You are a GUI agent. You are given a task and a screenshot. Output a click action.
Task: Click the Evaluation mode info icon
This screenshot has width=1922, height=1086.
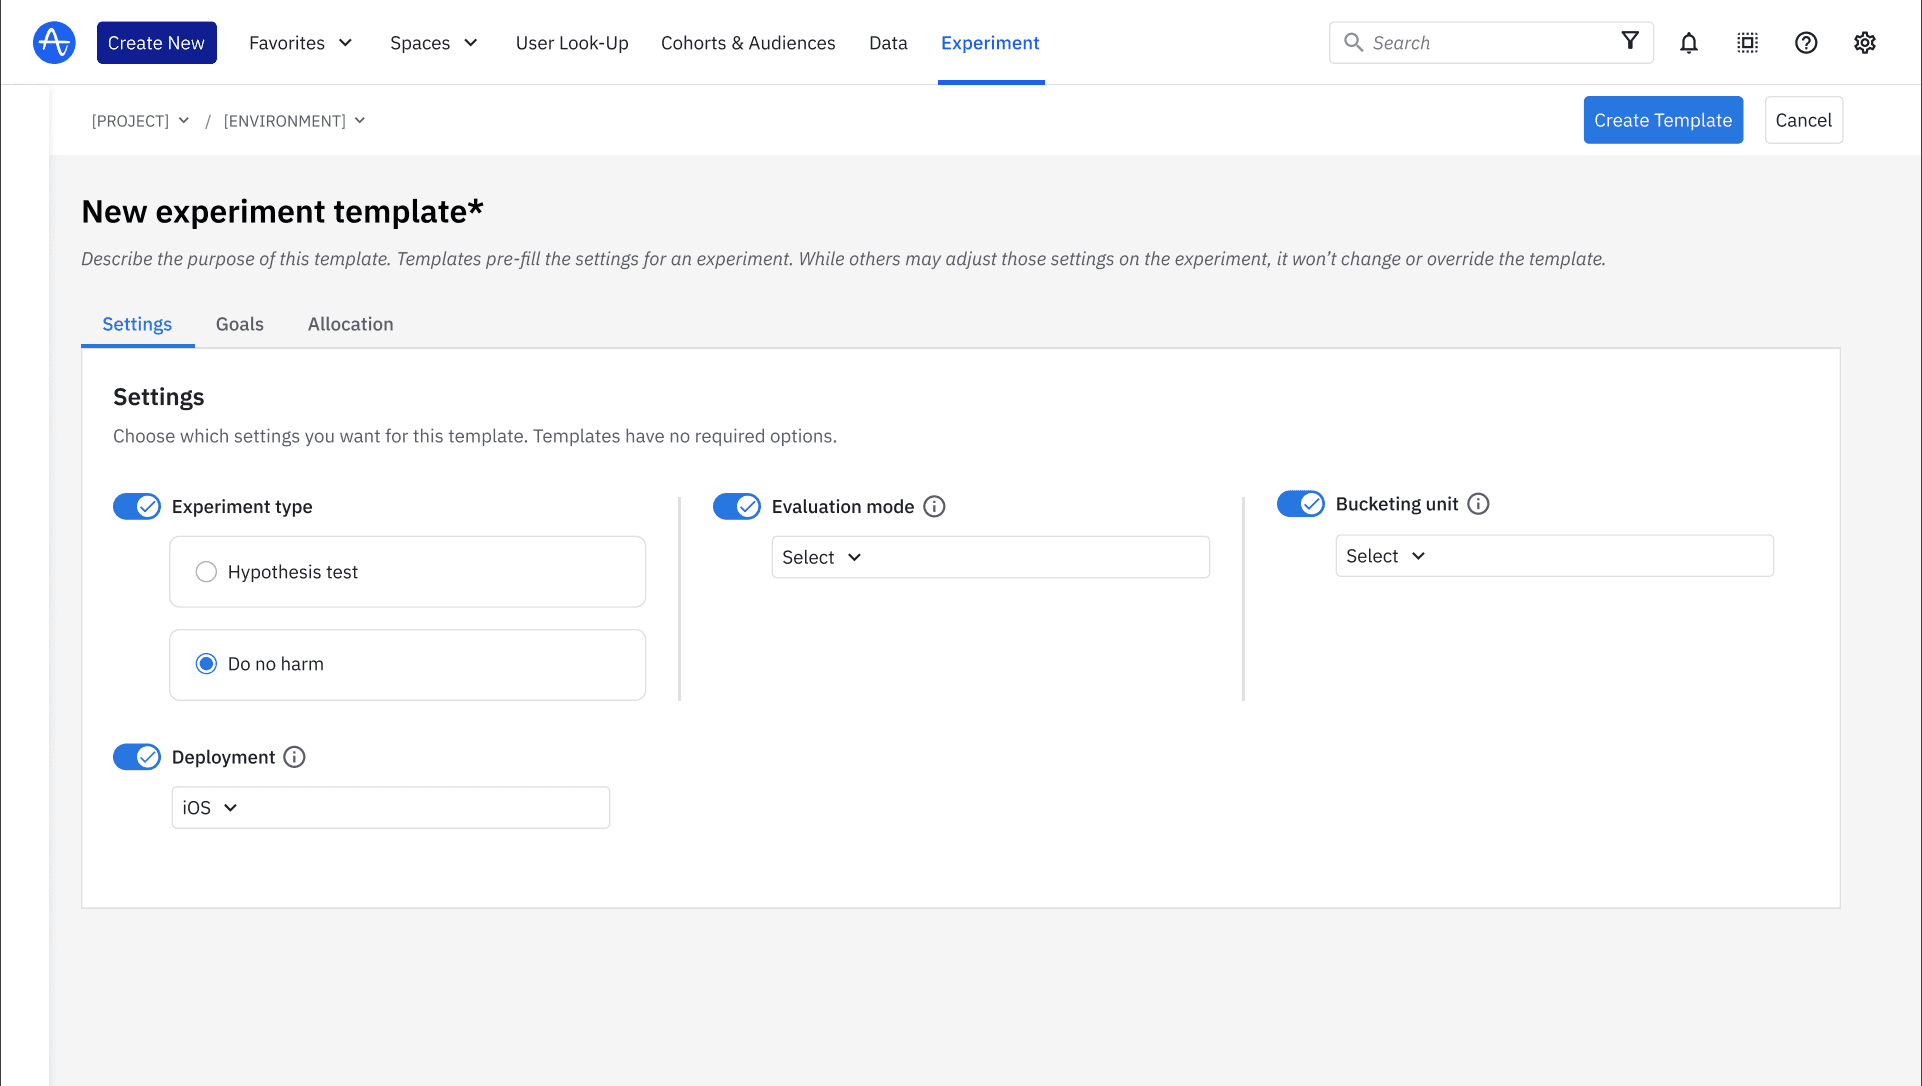(x=934, y=506)
